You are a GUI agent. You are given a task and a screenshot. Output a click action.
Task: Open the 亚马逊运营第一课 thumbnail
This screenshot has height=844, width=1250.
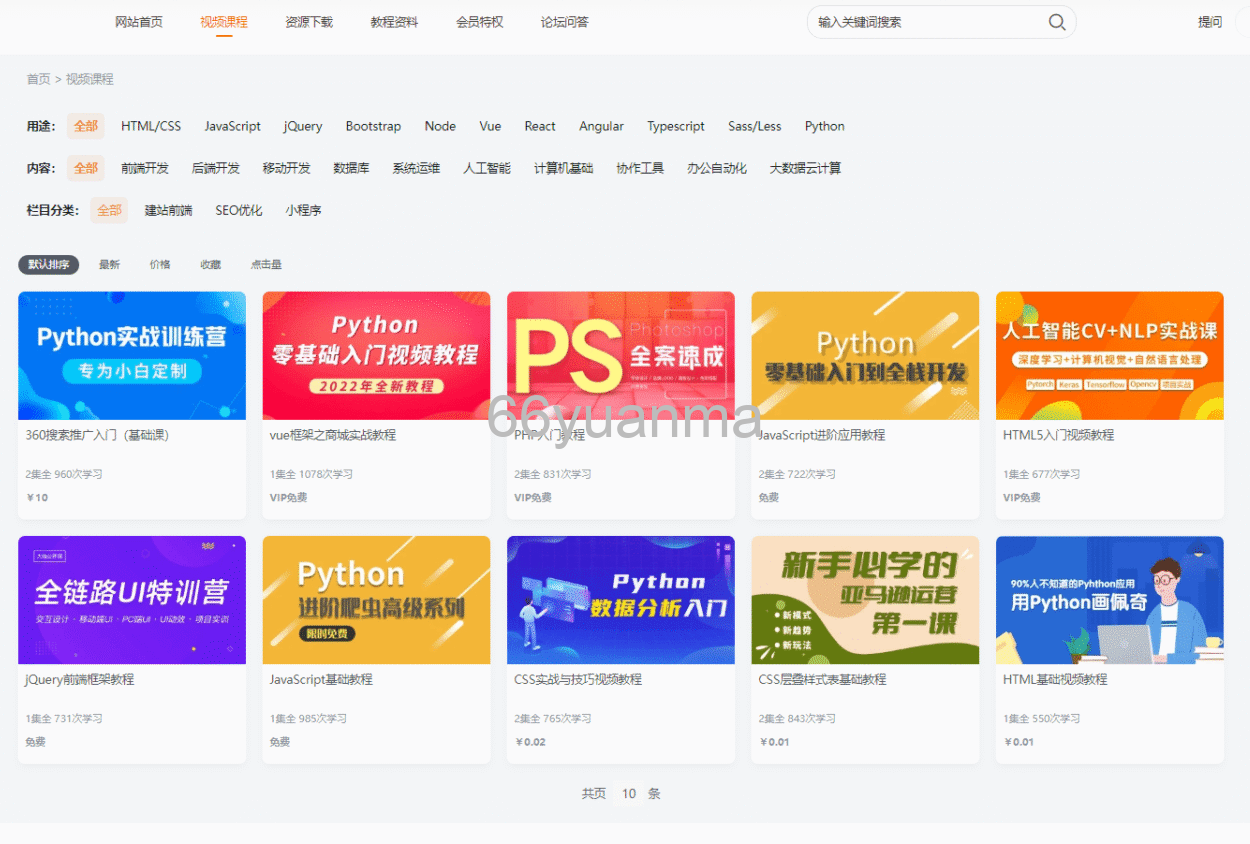click(865, 600)
